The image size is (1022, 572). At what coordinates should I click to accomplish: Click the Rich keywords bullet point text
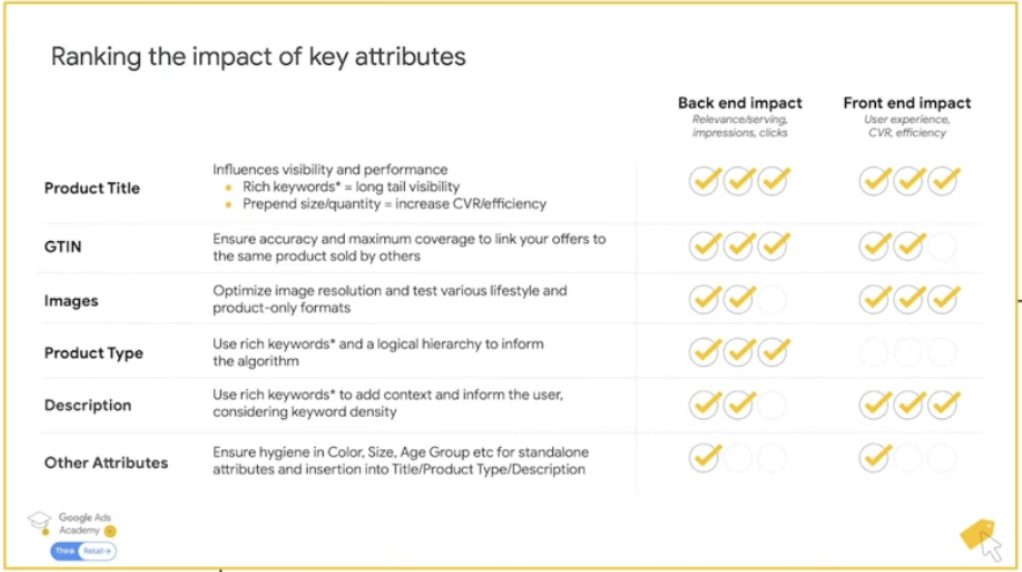pos(351,187)
